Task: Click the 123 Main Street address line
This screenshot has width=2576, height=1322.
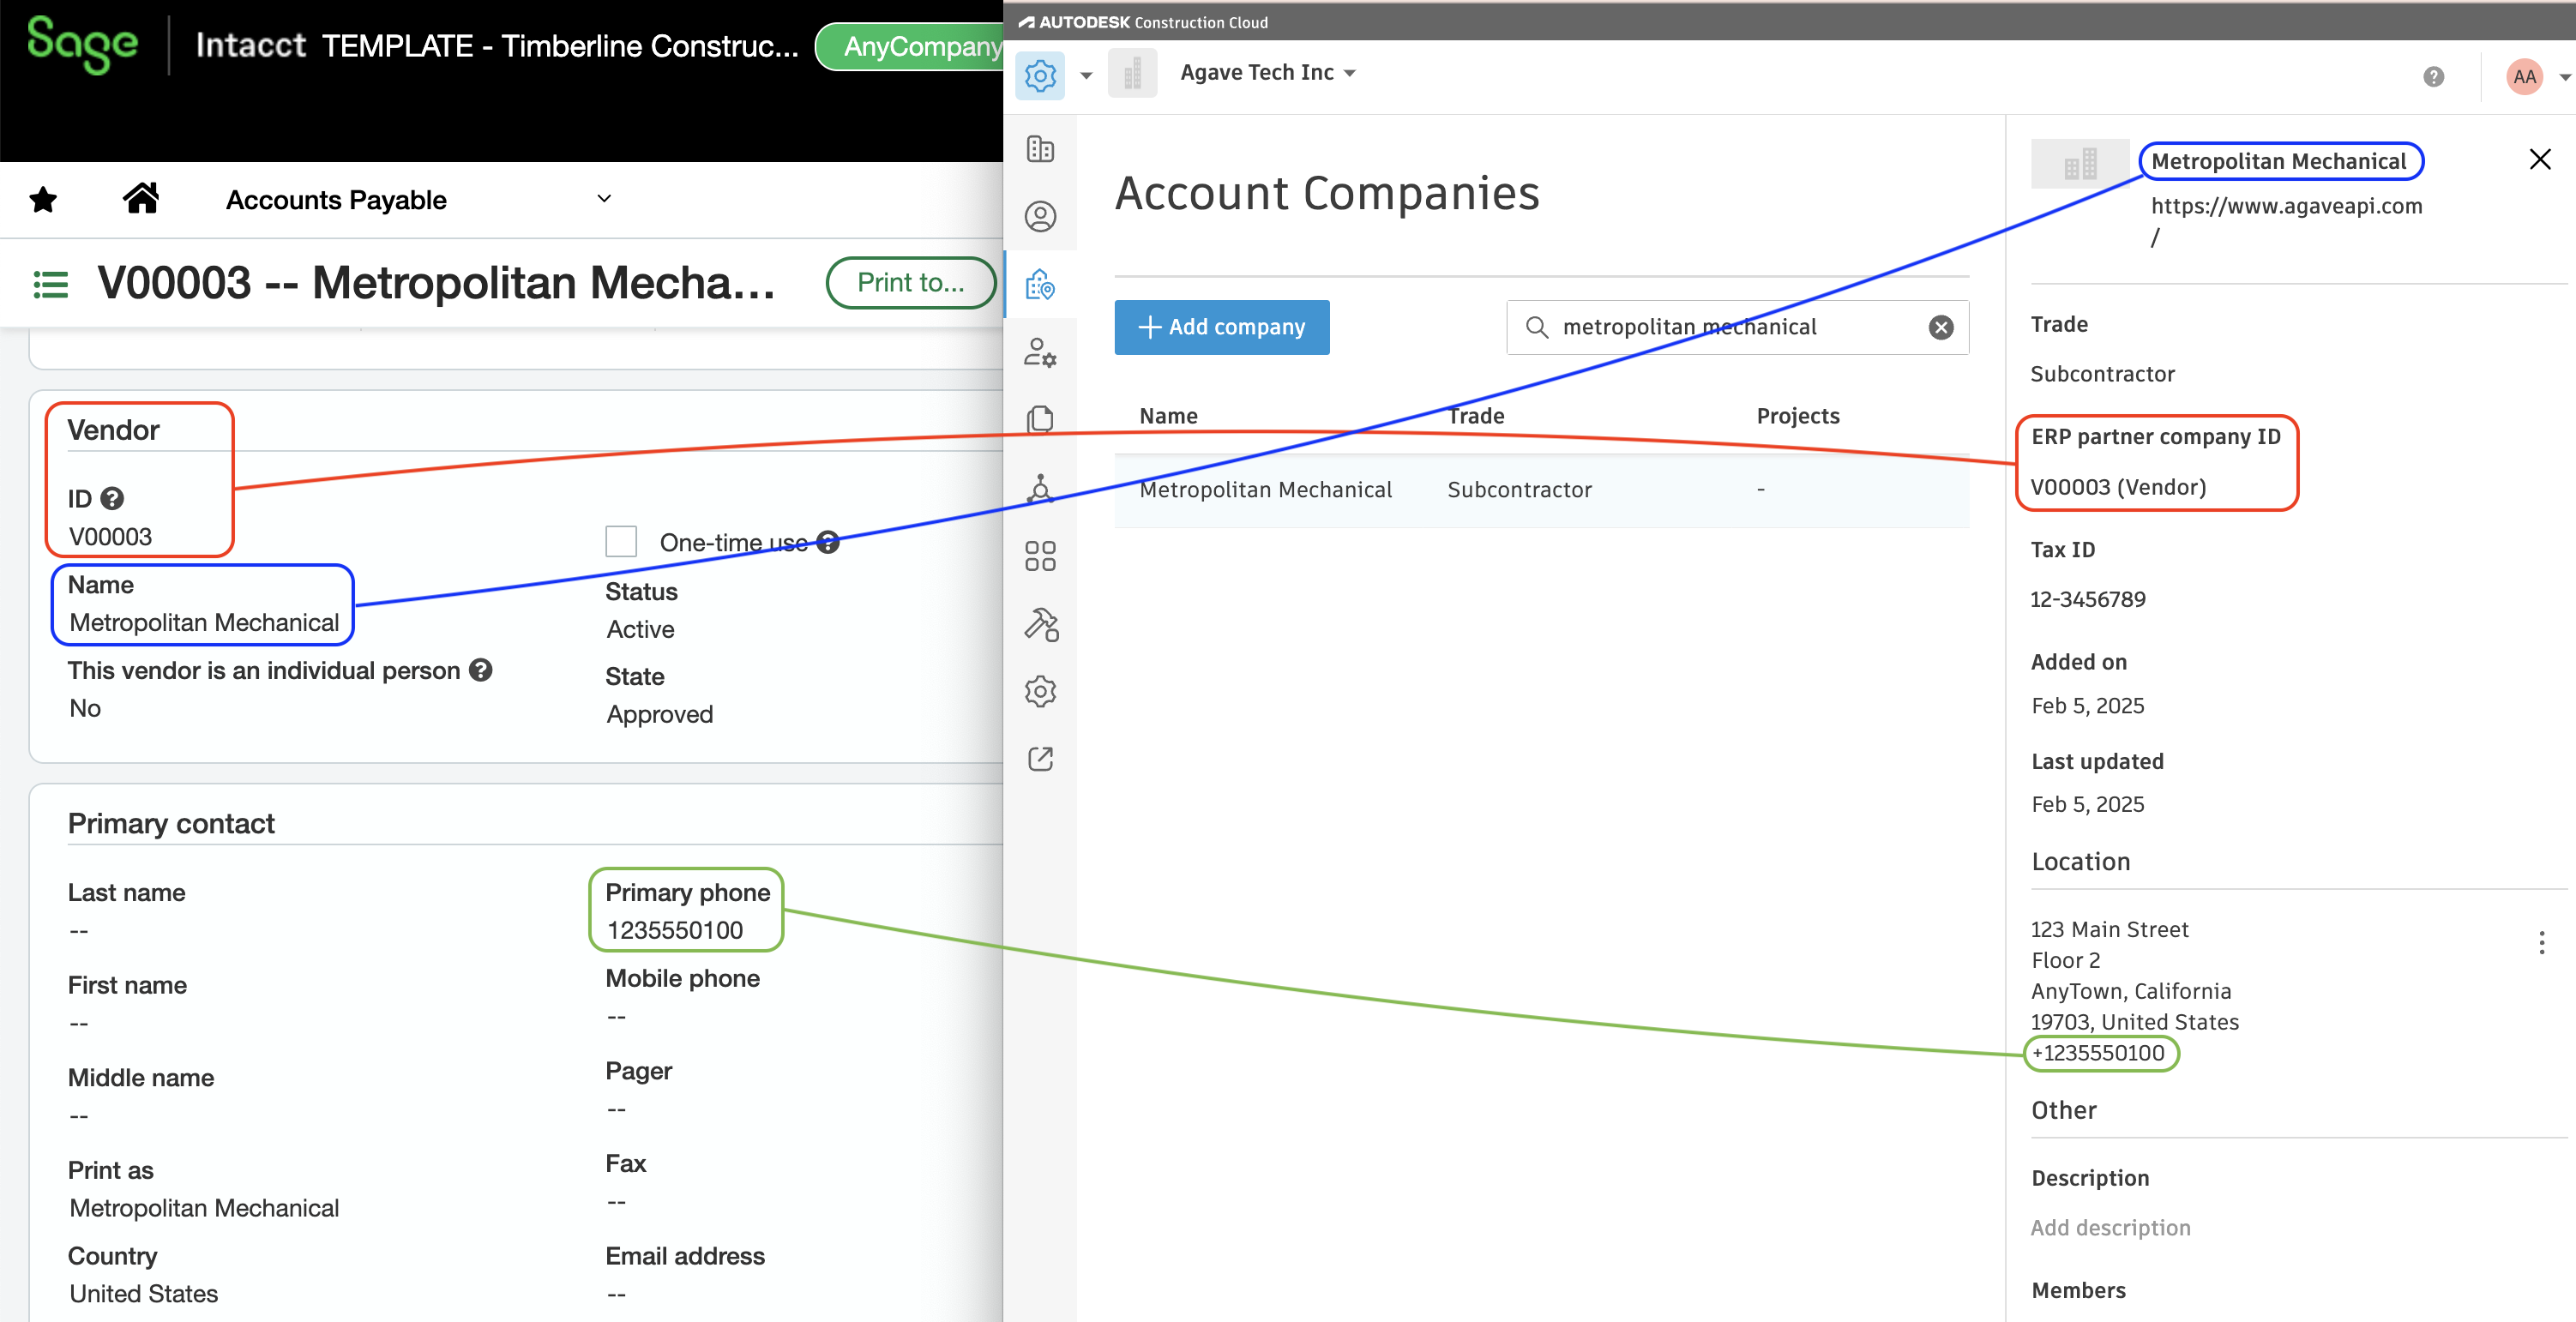Action: (x=2109, y=930)
